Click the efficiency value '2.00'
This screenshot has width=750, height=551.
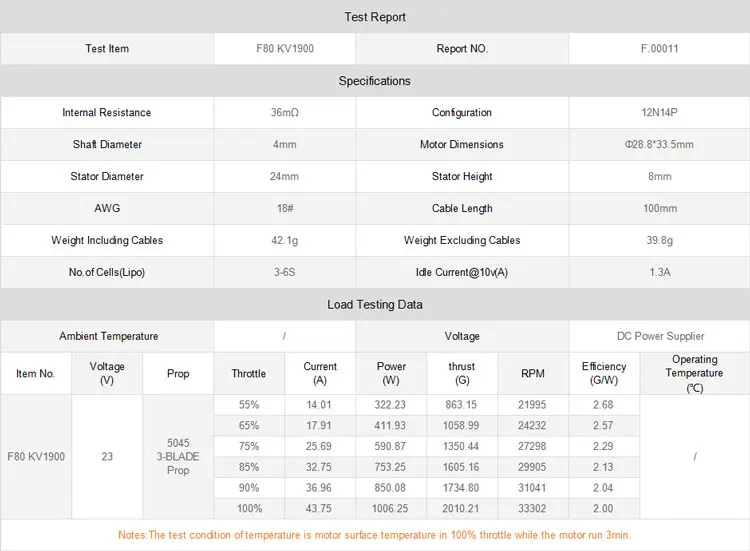(603, 508)
